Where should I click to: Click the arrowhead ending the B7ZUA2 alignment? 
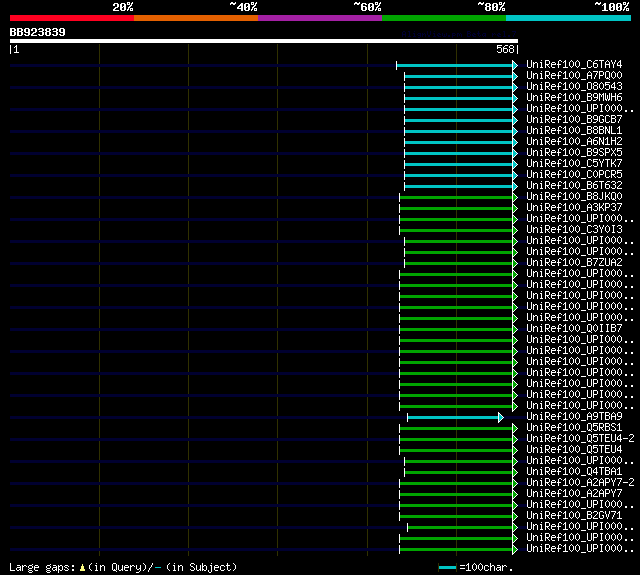(x=515, y=264)
